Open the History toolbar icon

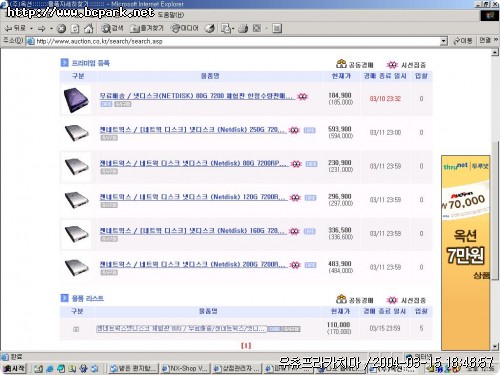(x=210, y=29)
